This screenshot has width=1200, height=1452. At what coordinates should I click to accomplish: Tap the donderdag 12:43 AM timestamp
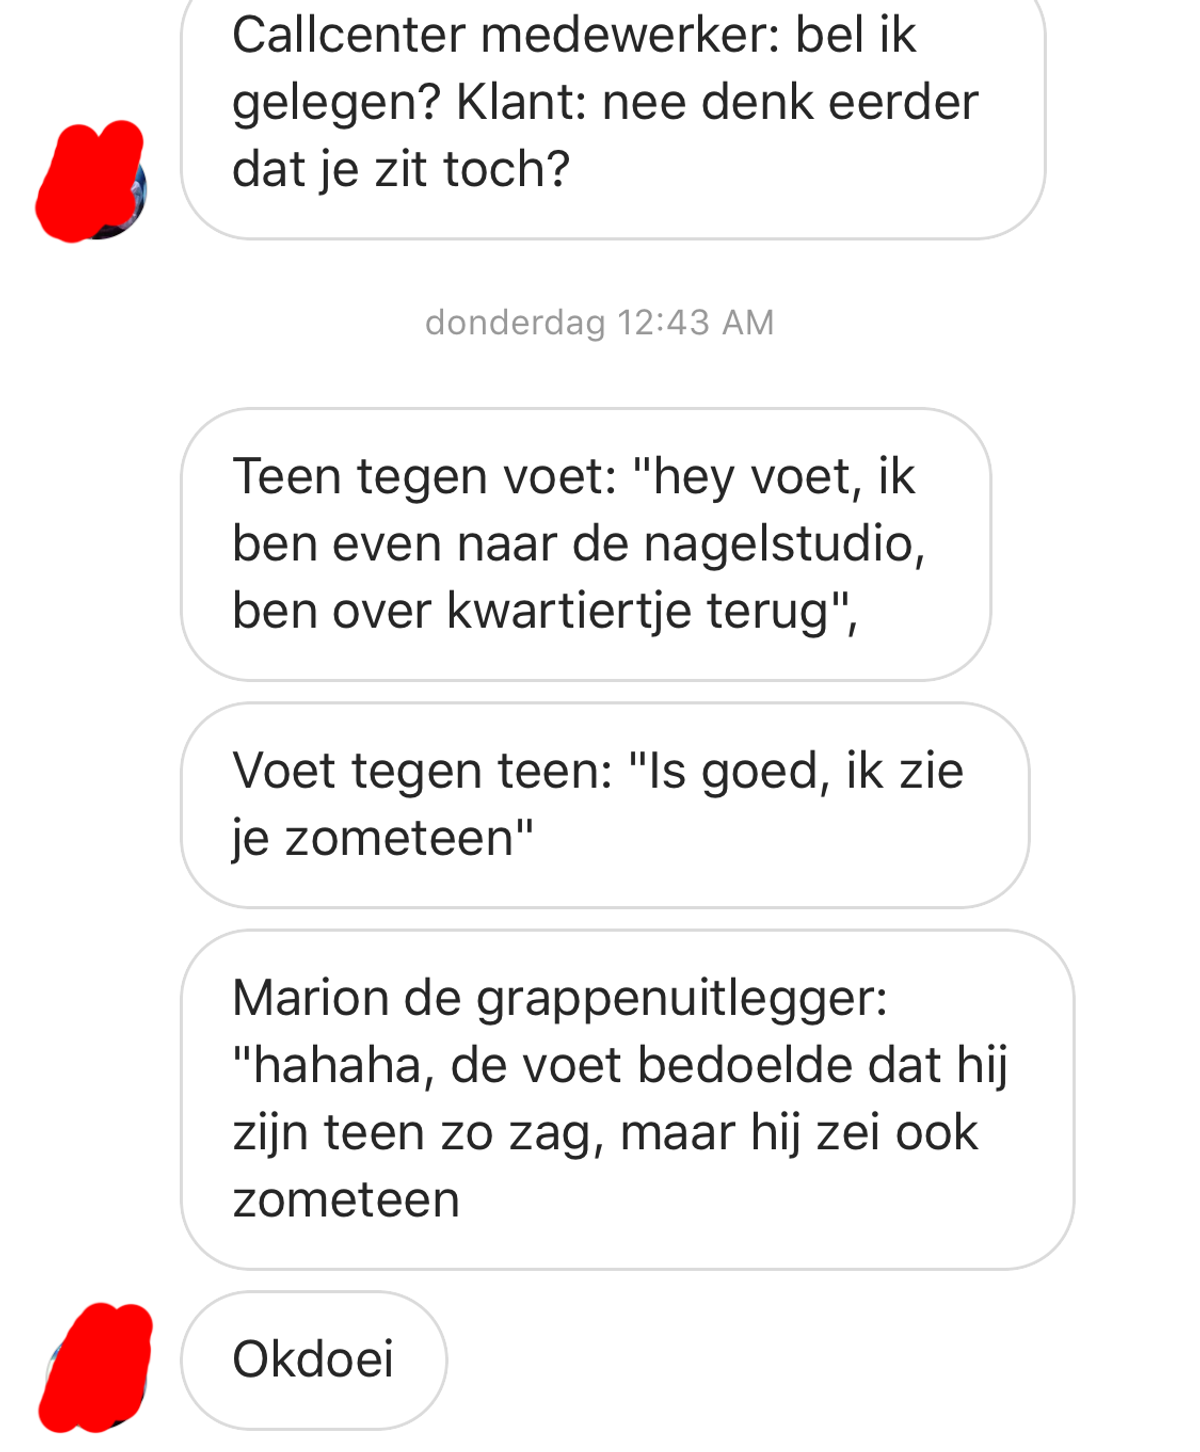[x=600, y=323]
